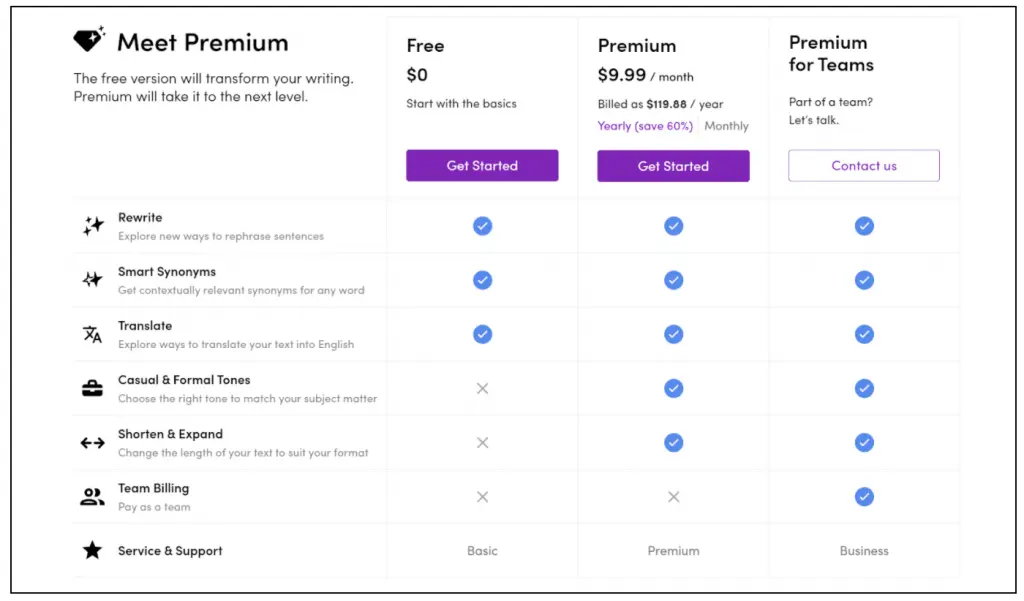Click the Service & Support star icon
1024x601 pixels.
(93, 550)
